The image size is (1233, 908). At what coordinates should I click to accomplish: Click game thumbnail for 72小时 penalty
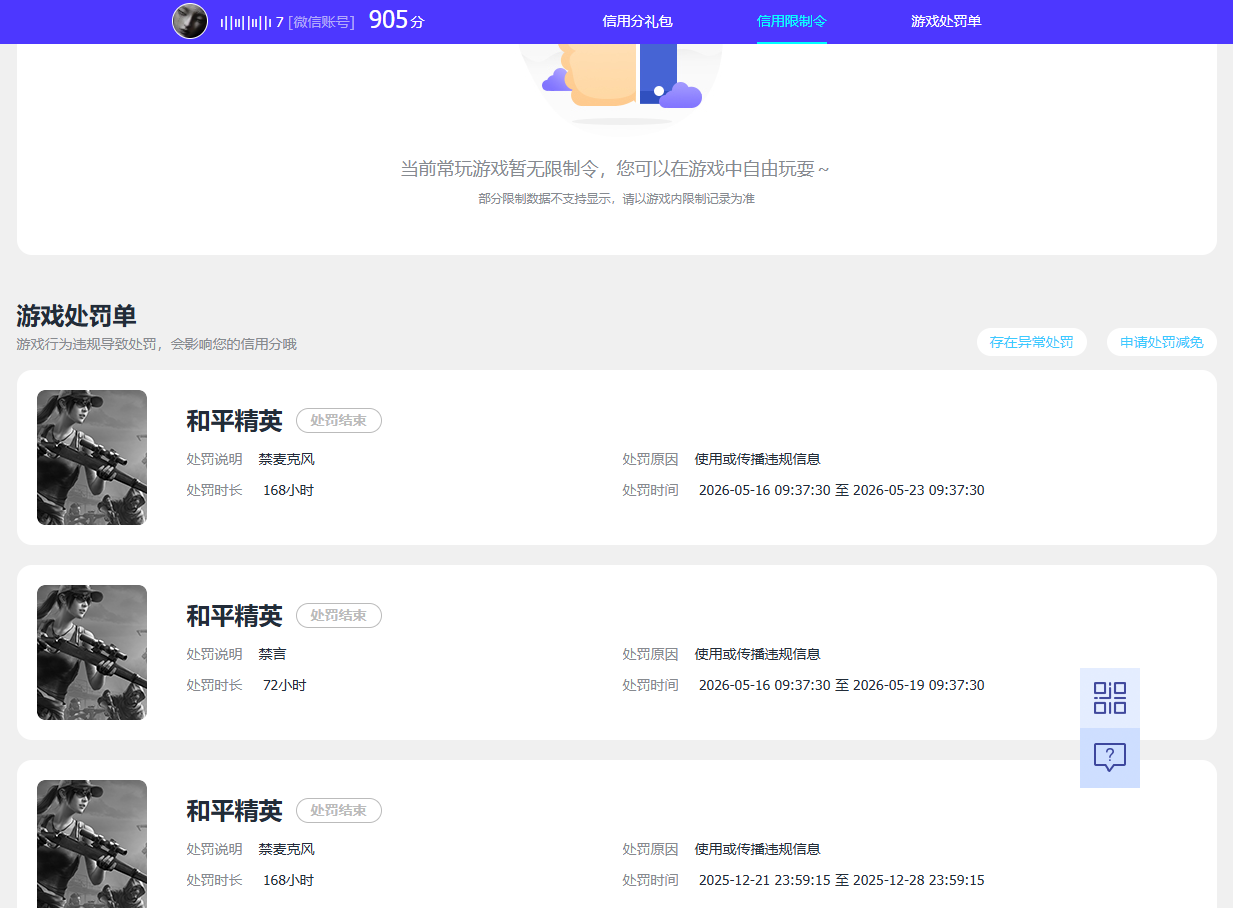(x=92, y=652)
